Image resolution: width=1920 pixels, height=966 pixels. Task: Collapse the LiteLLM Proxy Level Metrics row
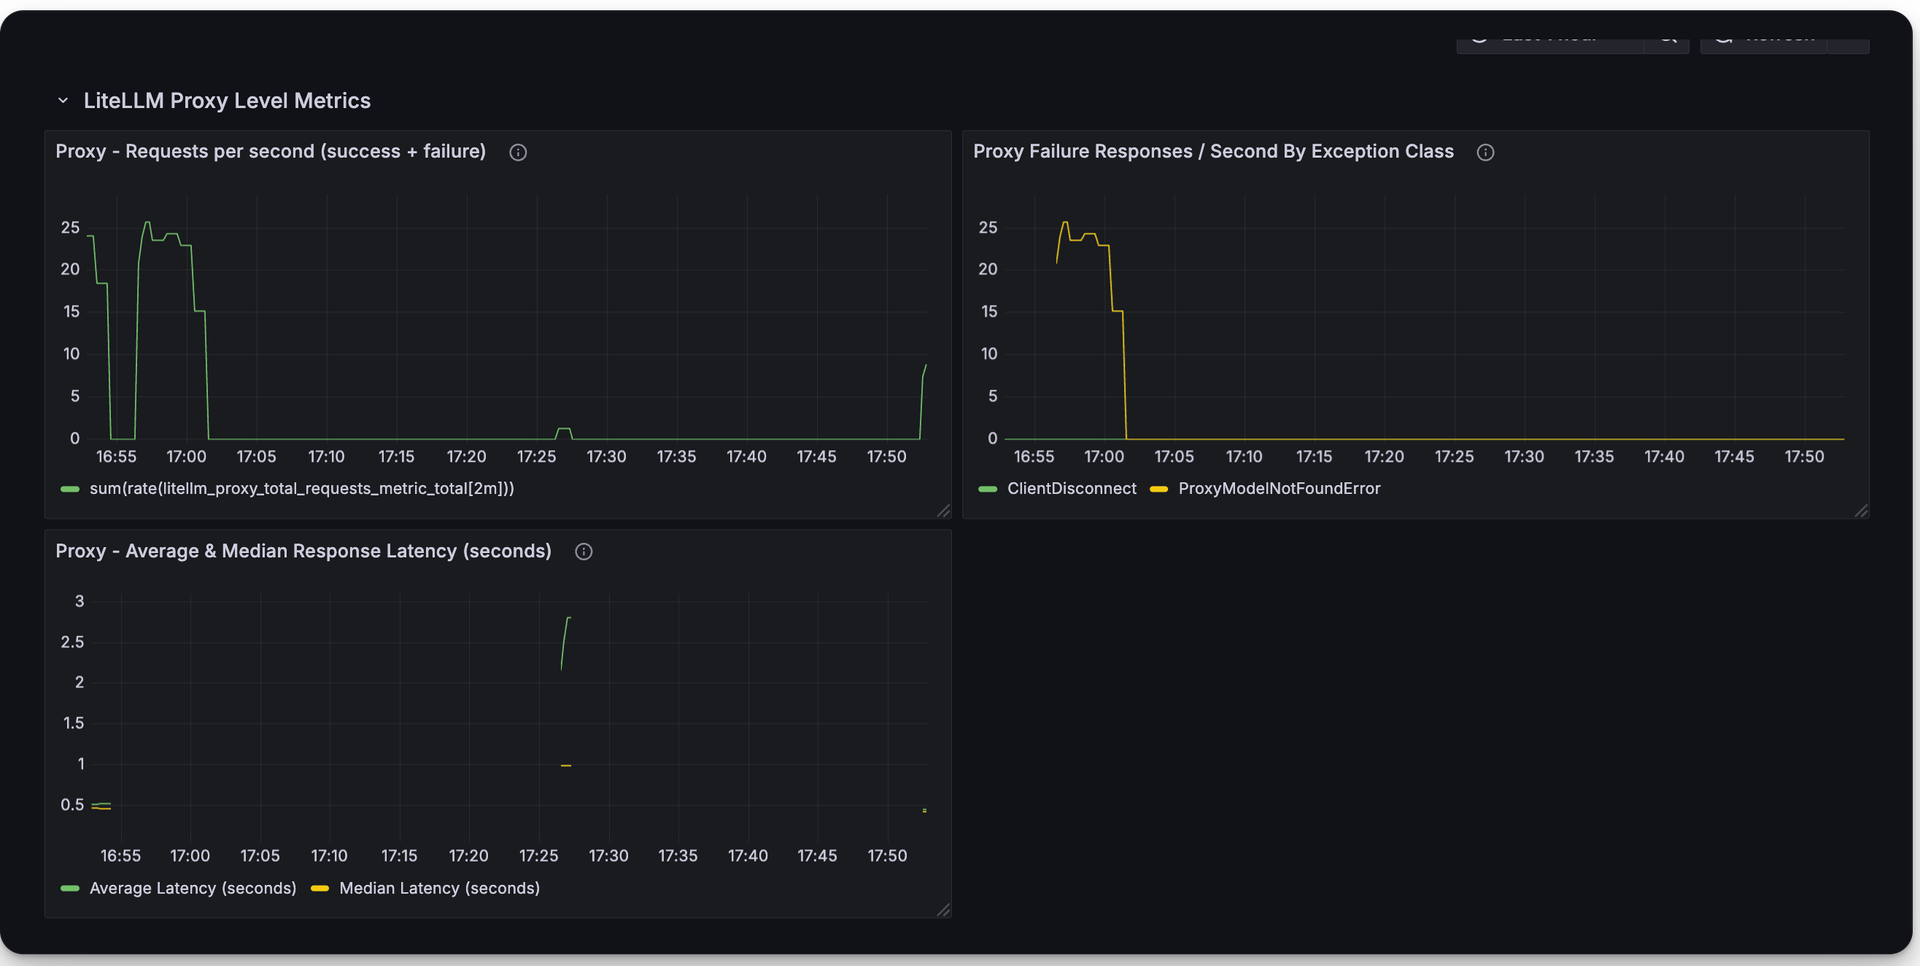(63, 100)
